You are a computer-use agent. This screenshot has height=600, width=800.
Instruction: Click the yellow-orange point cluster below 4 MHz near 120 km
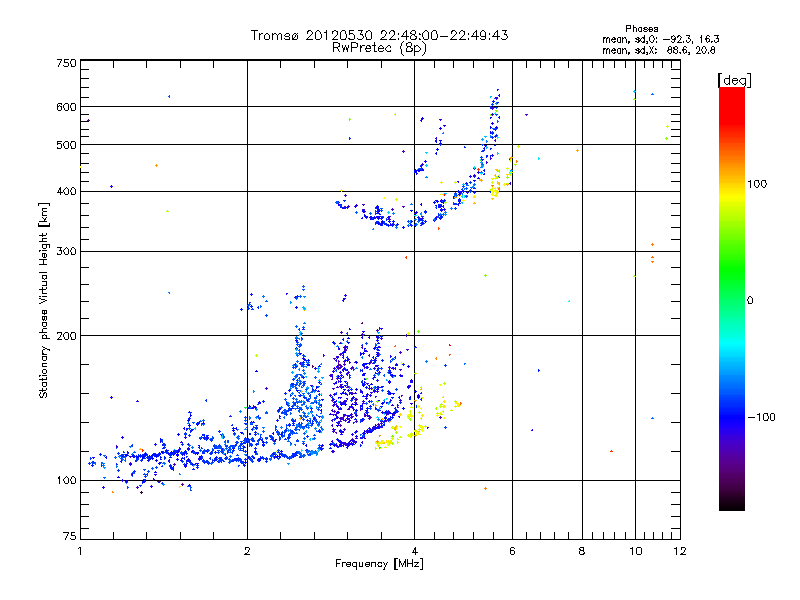tap(386, 439)
